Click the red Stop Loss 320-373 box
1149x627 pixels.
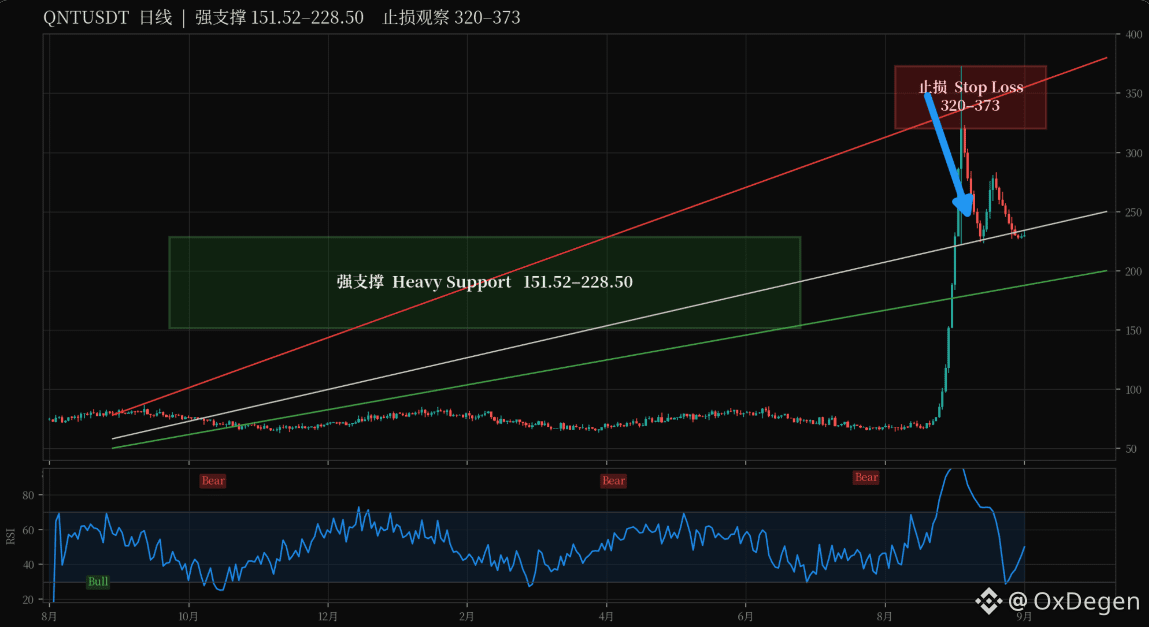(x=970, y=97)
